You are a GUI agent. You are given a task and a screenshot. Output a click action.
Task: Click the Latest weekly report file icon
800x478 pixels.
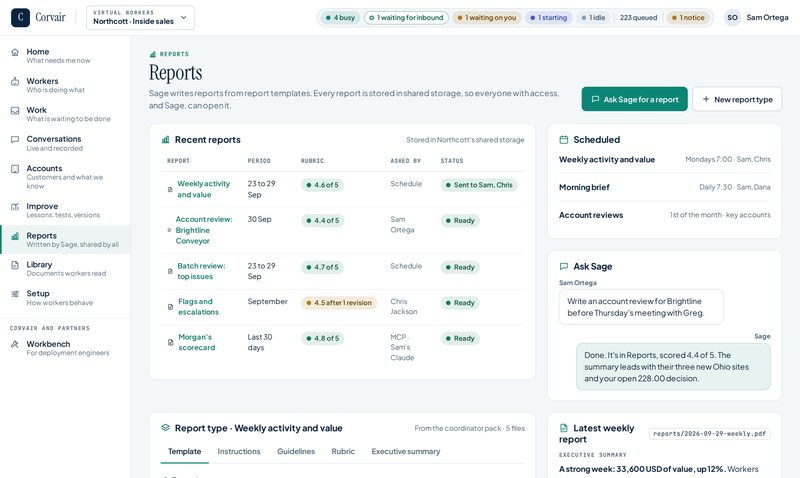tap(564, 428)
